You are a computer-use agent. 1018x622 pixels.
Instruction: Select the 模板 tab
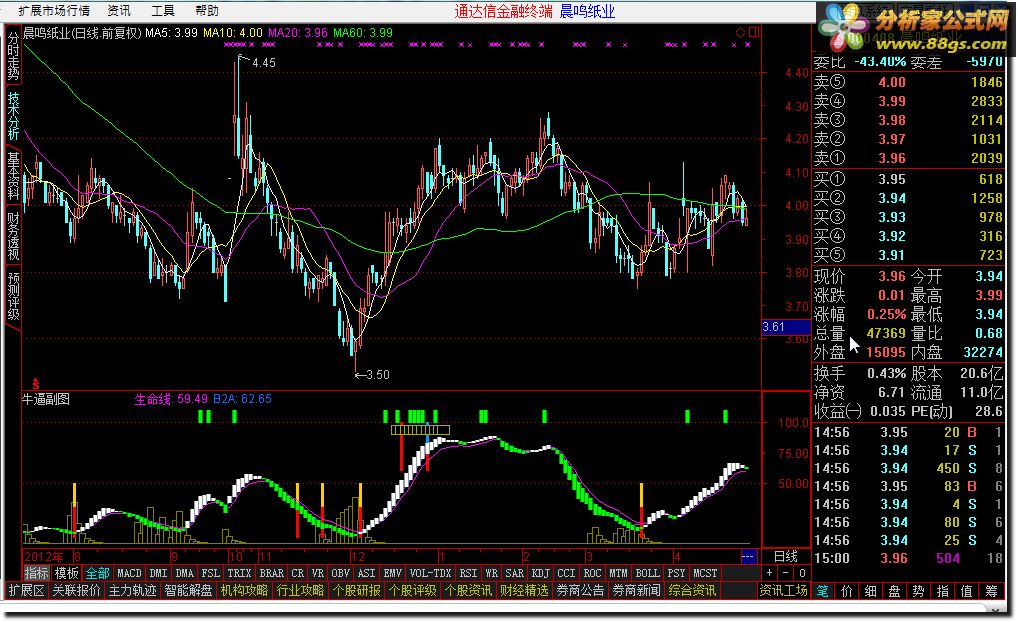click(66, 573)
